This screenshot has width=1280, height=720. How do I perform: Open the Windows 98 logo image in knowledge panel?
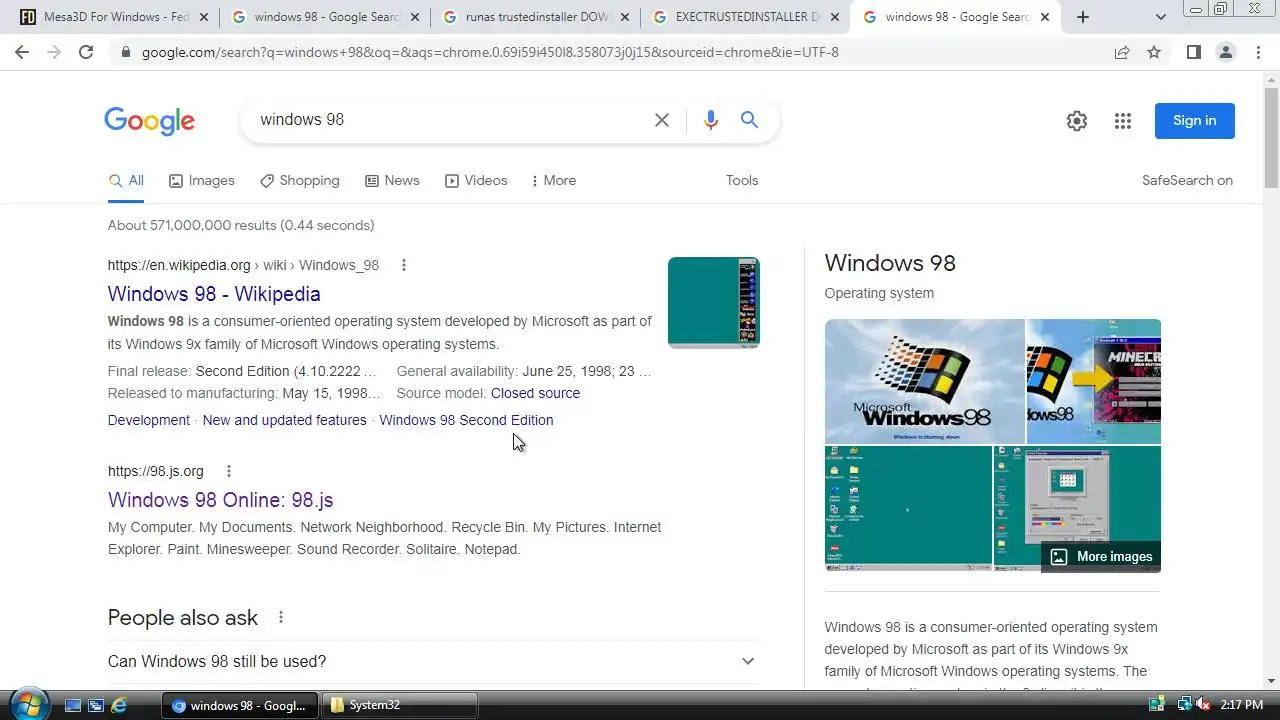[925, 381]
